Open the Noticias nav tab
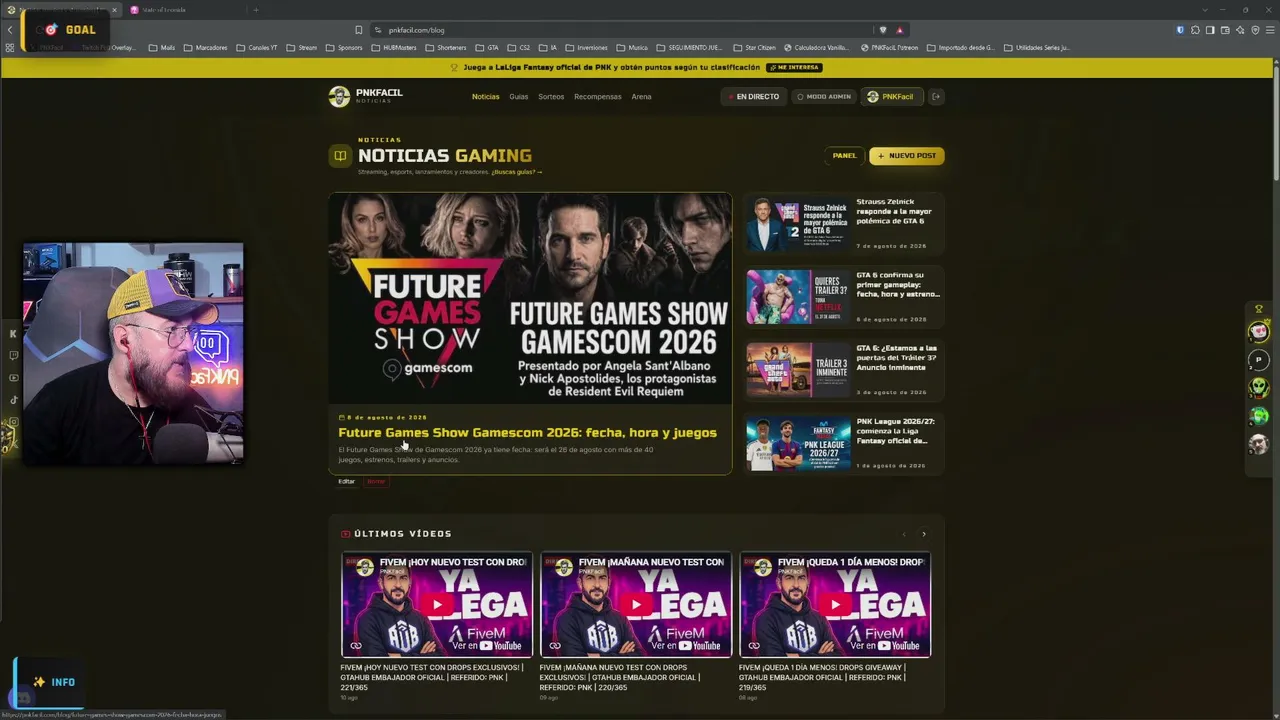 (x=485, y=97)
